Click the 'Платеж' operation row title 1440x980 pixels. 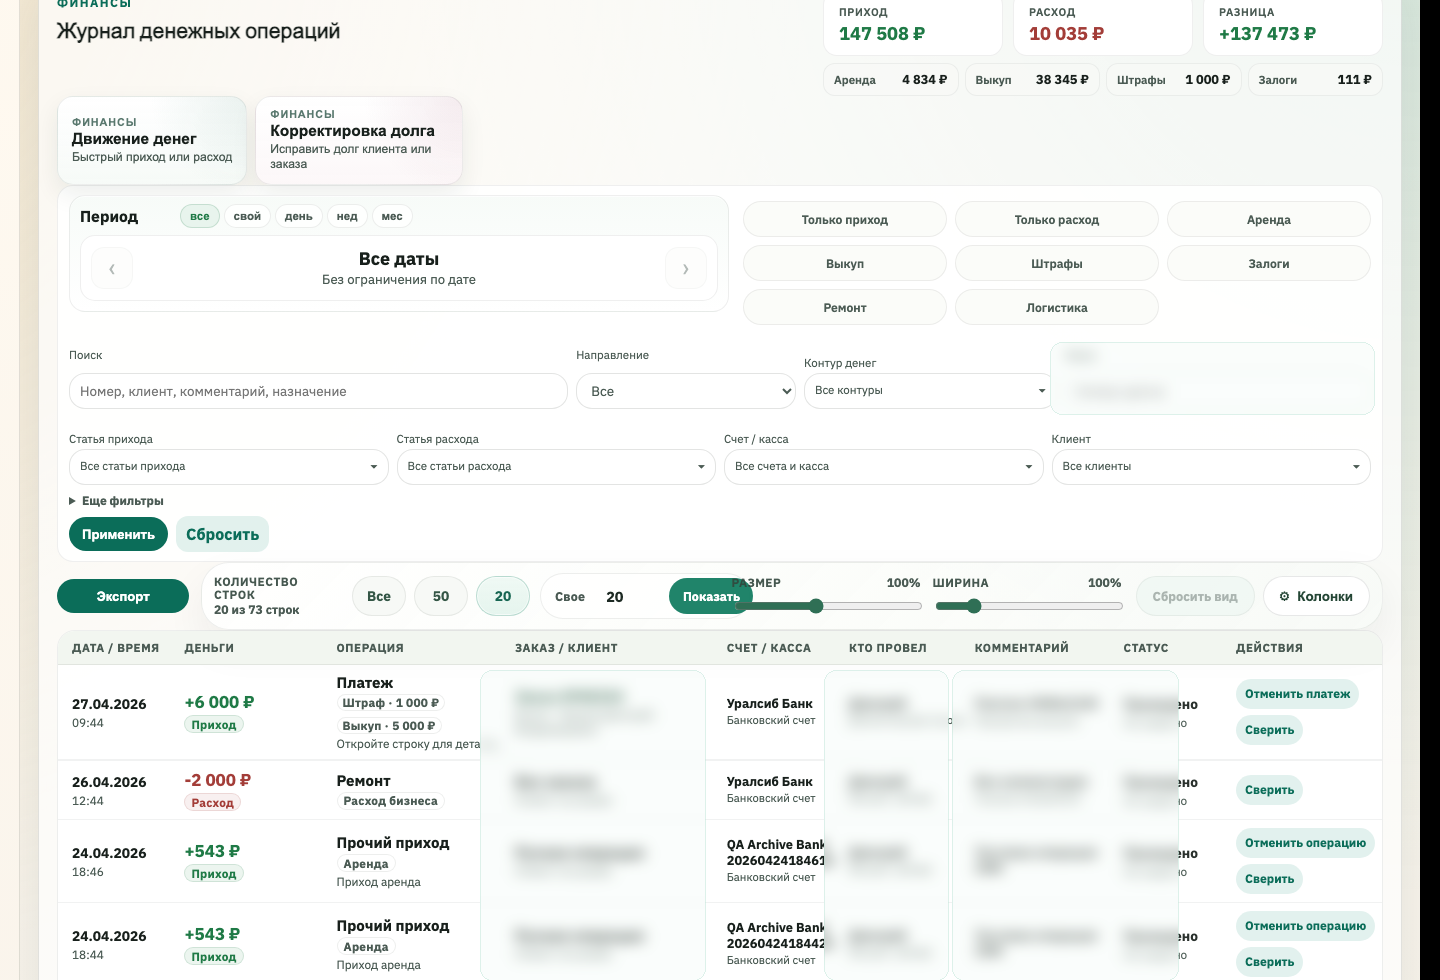365,683
